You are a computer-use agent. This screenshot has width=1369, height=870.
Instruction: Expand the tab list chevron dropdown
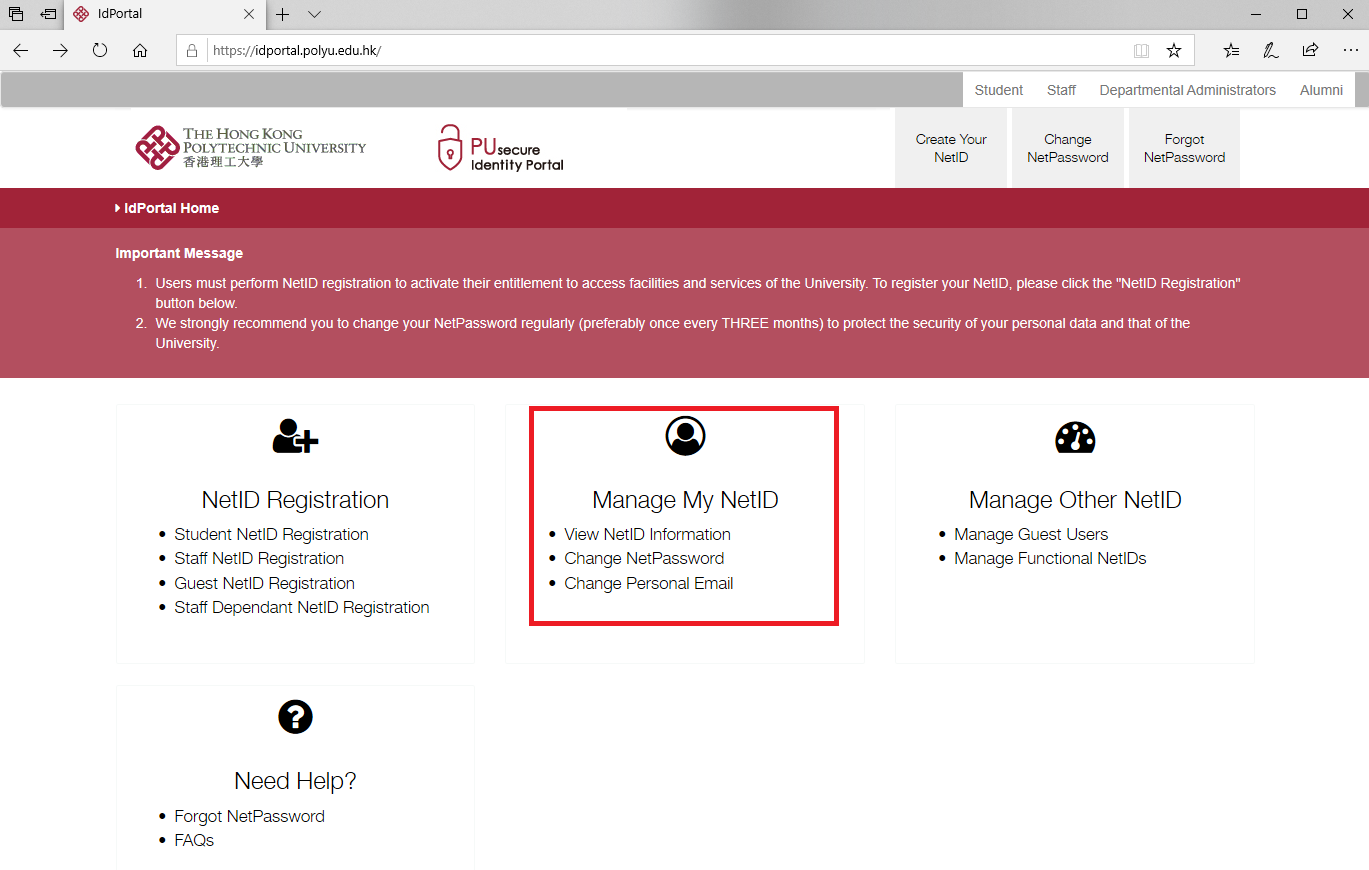click(x=314, y=14)
